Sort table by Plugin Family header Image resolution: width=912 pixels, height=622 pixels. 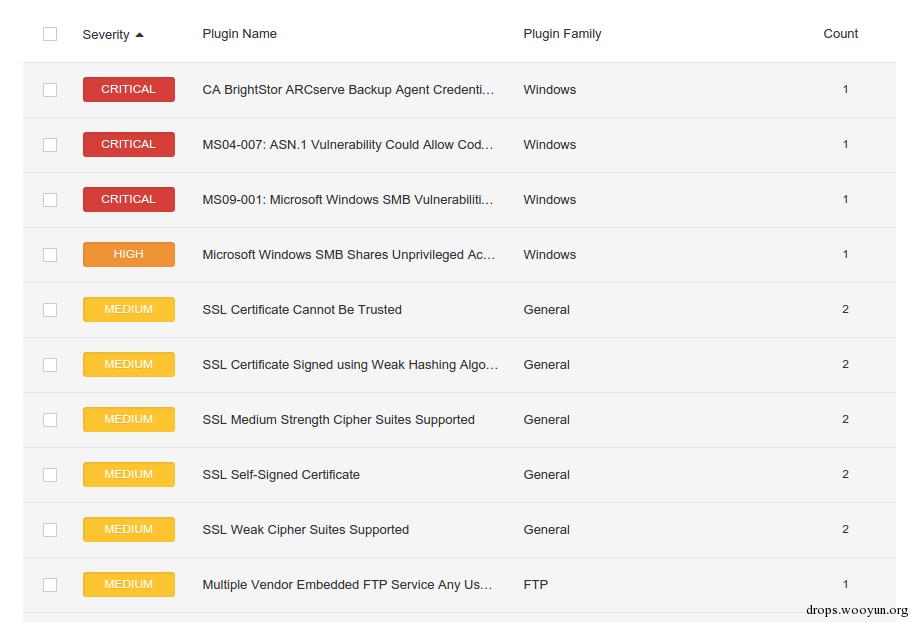[x=562, y=34]
